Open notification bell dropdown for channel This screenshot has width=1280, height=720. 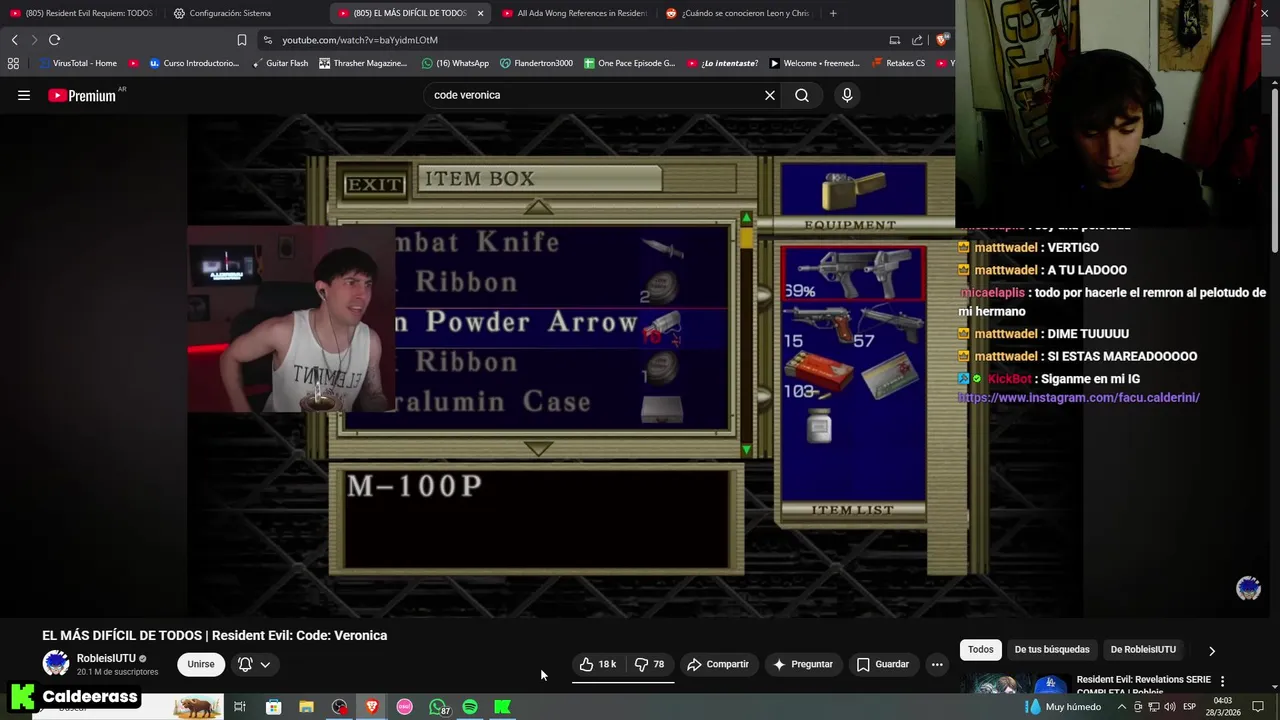(254, 664)
